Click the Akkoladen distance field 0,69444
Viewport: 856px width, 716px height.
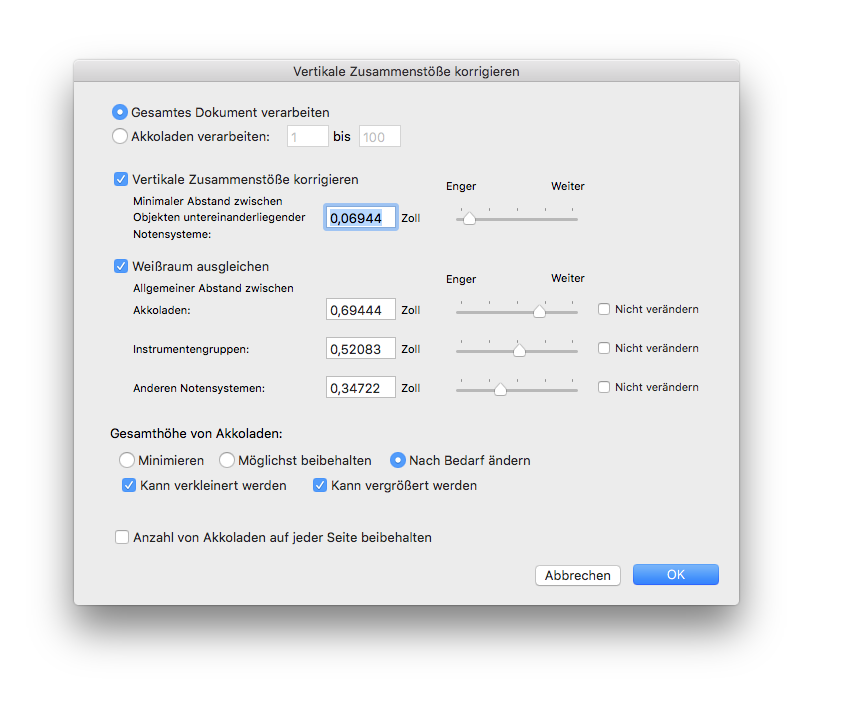pos(361,309)
